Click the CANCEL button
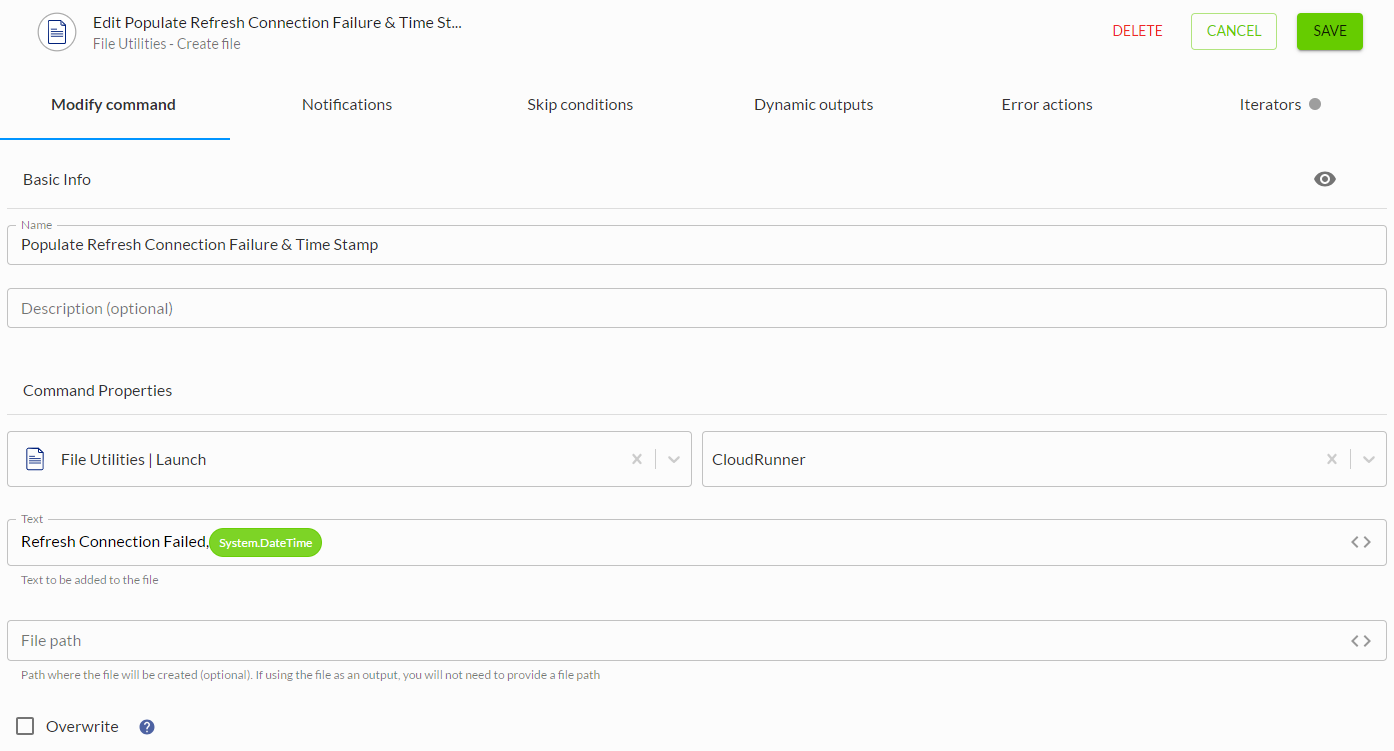Viewport: 1394px width, 751px height. pos(1234,31)
